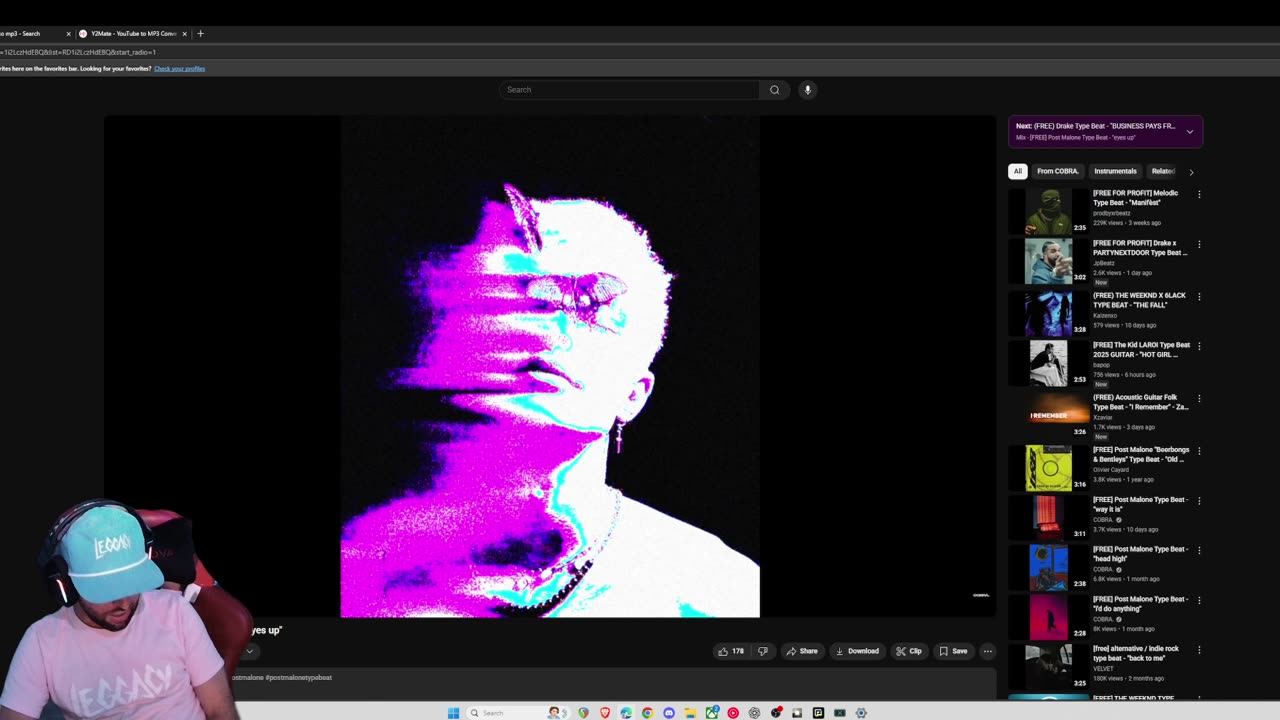The width and height of the screenshot is (1280, 720).
Task: Open Kid LAROI "HOT GIRL" thumbnail
Action: click(x=1048, y=363)
